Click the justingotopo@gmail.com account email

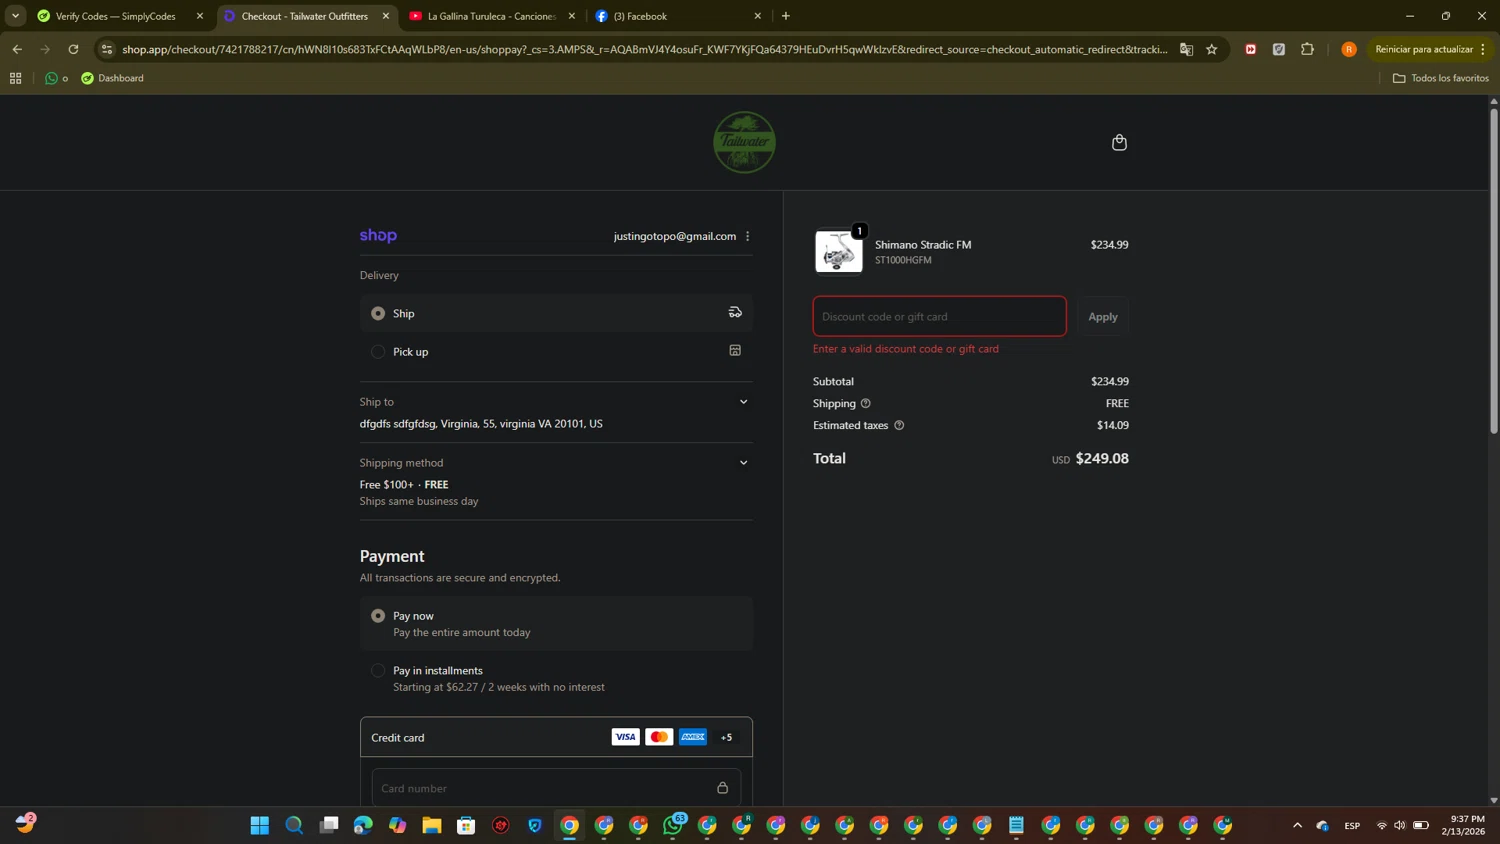(x=675, y=236)
